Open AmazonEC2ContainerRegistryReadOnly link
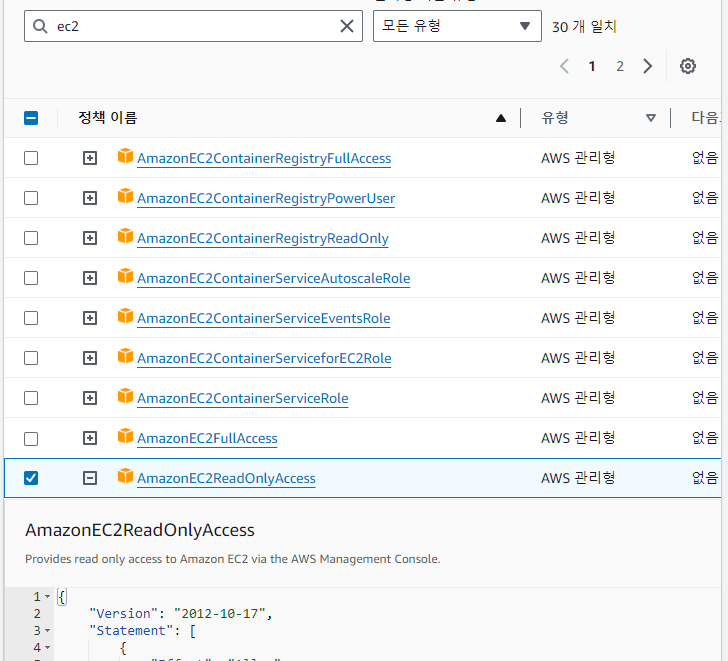 [262, 238]
